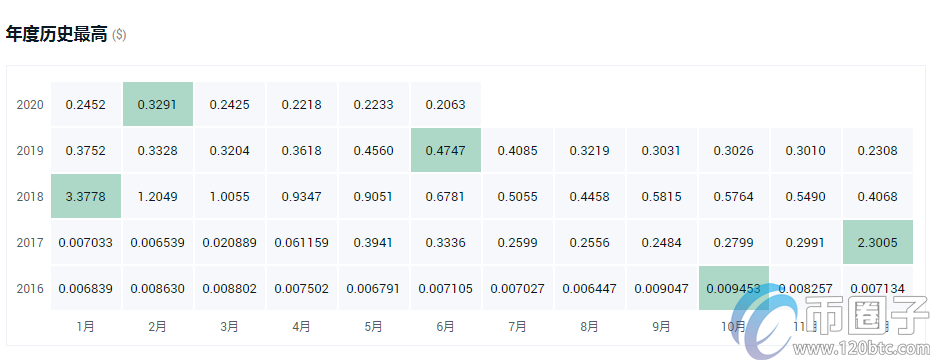Select the 0.061159 cell in the 2017 row

pos(301,243)
